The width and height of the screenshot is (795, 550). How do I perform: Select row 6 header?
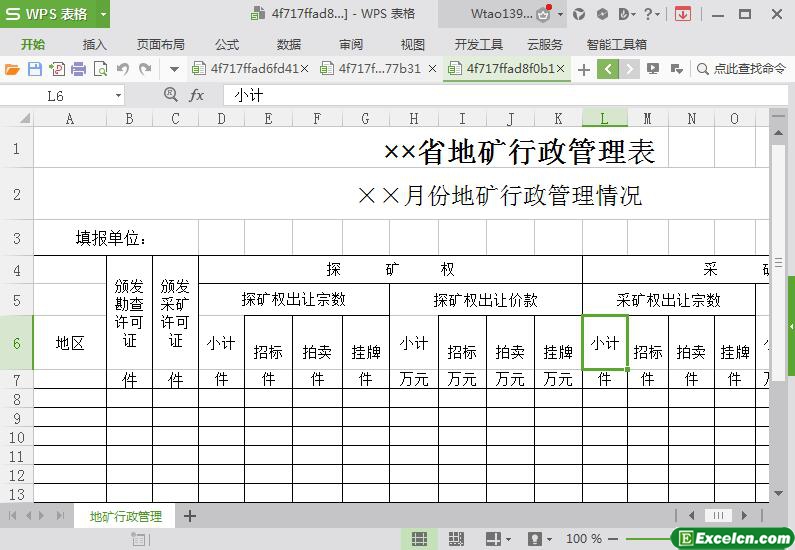(x=16, y=343)
